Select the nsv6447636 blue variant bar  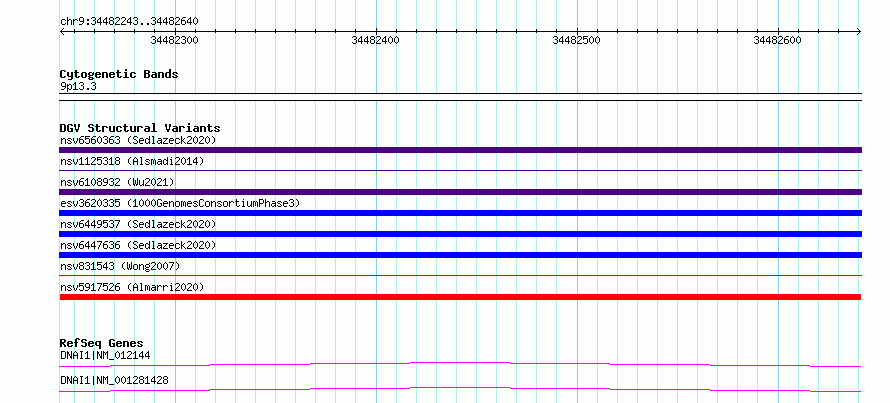tap(460, 255)
